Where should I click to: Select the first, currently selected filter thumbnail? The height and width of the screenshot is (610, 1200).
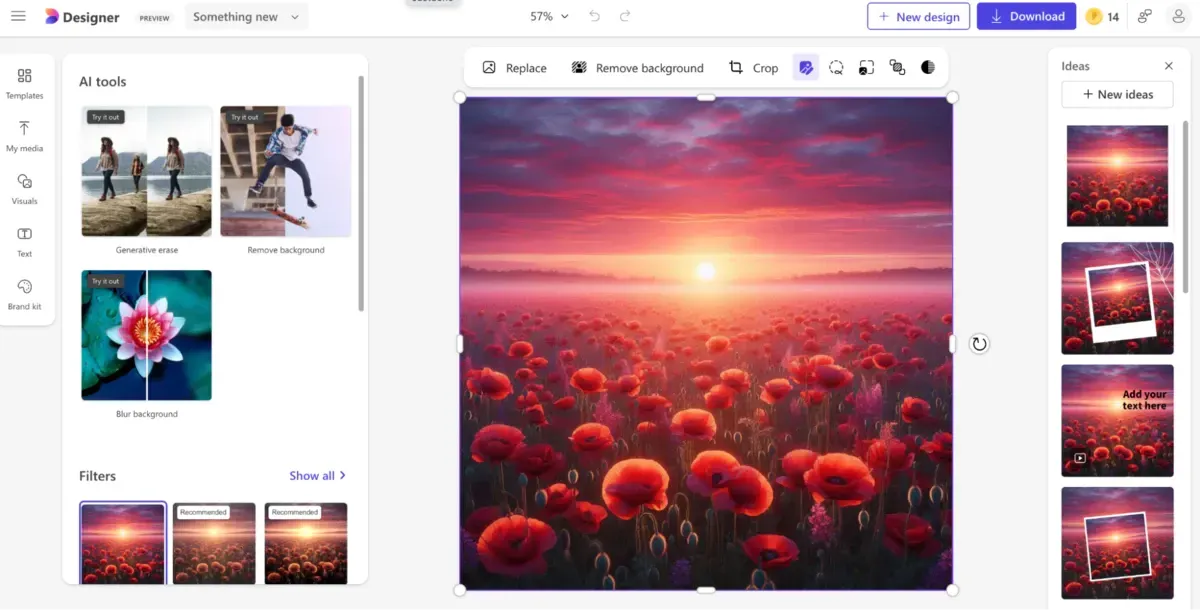[x=123, y=543]
